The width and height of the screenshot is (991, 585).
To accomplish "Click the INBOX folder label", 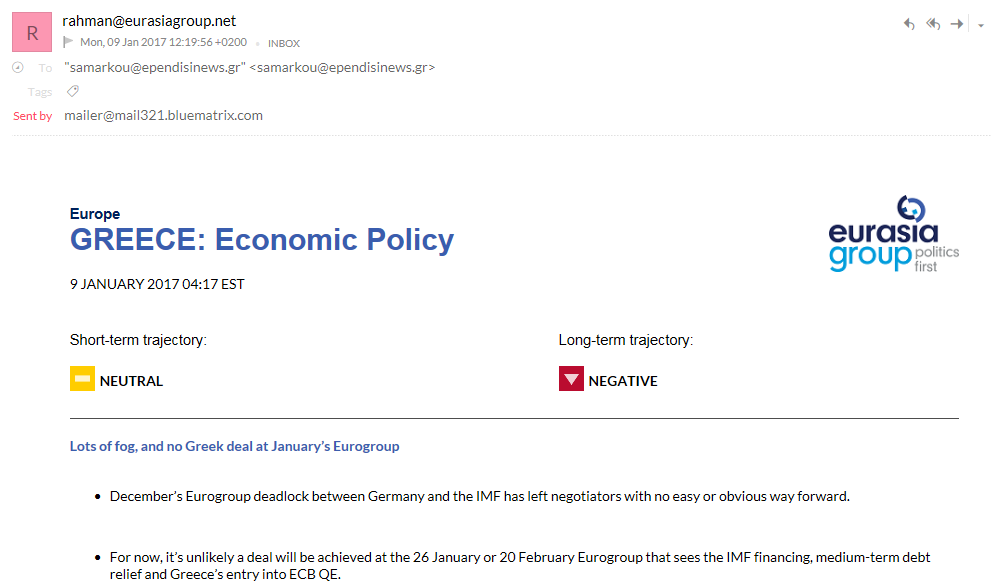I will [x=284, y=44].
